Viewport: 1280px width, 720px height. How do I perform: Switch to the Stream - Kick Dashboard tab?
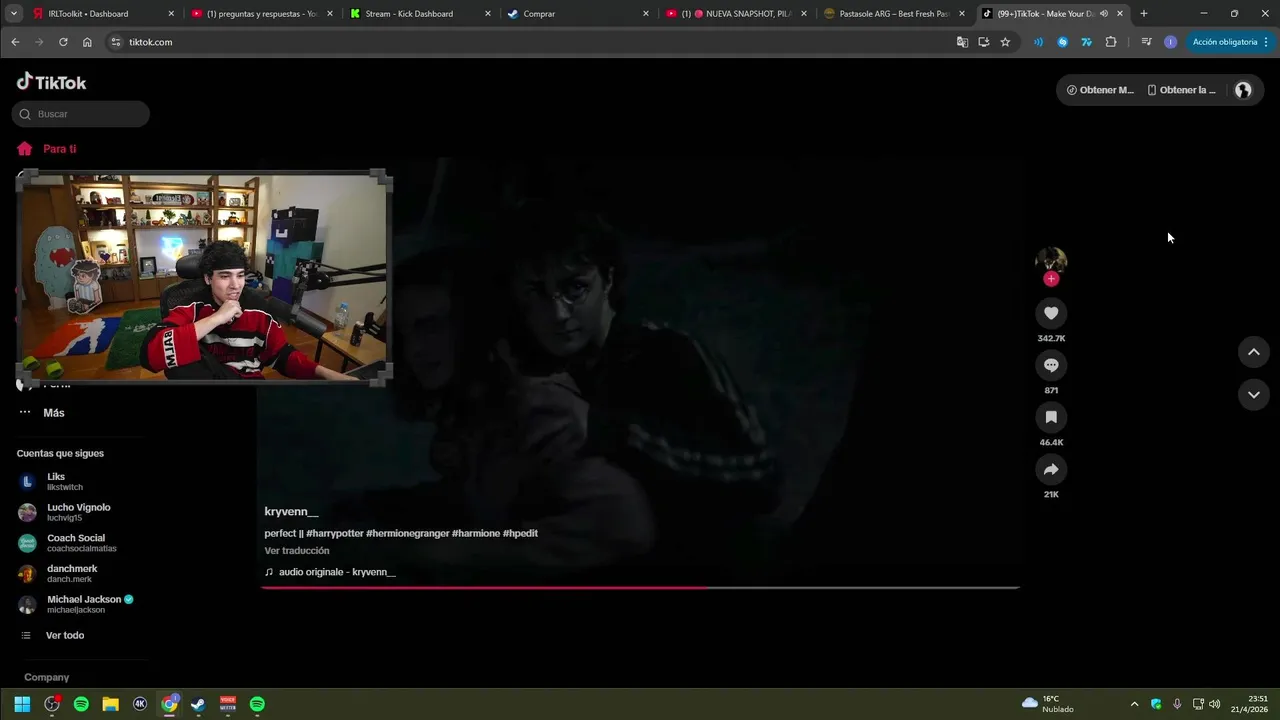pyautogui.click(x=418, y=14)
